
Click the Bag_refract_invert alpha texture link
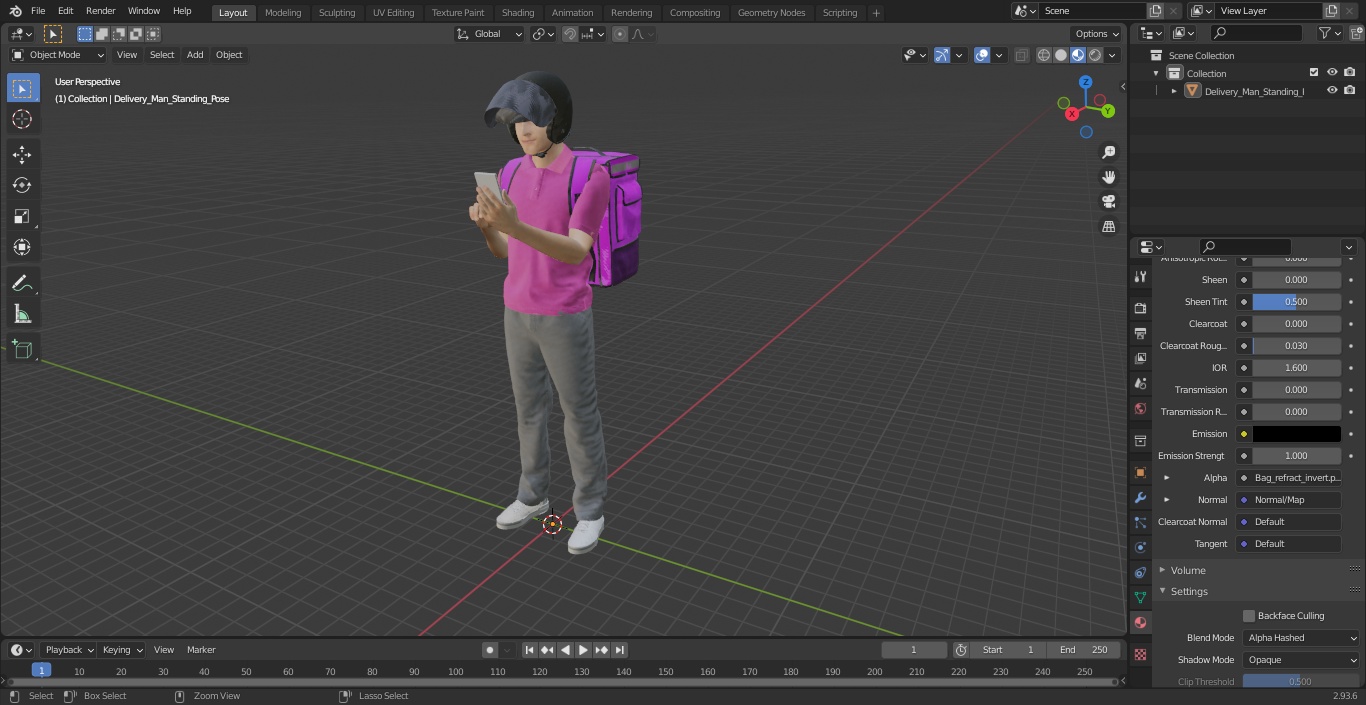(1289, 478)
